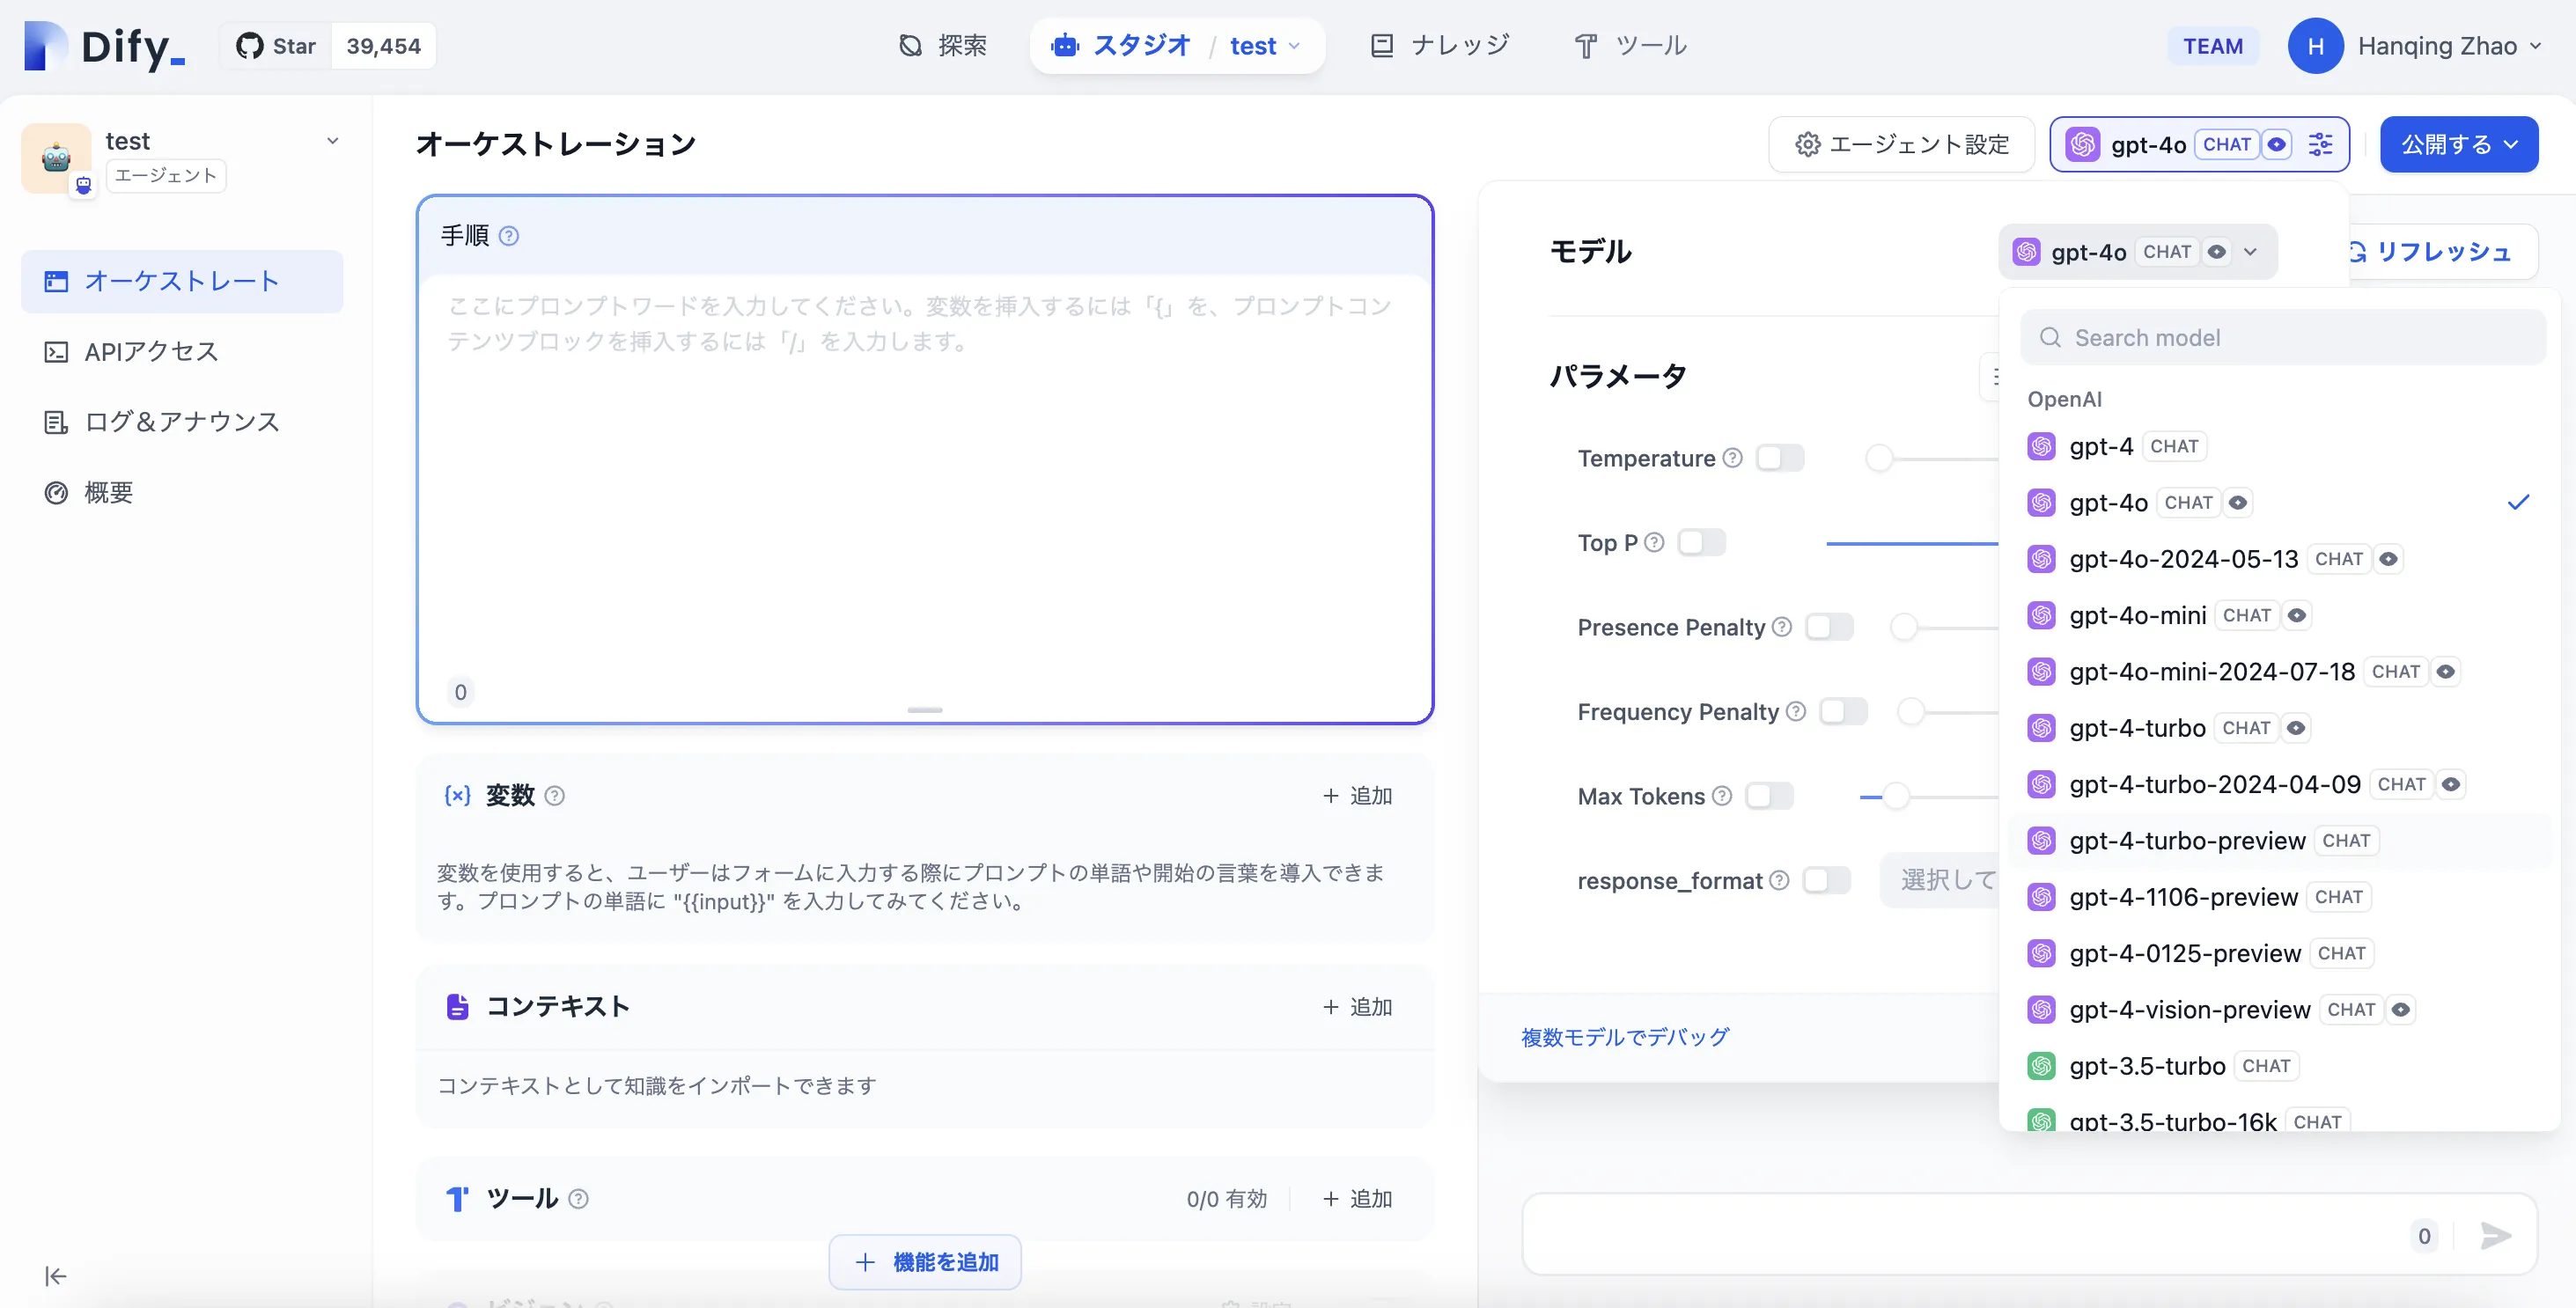This screenshot has width=2576, height=1308.
Task: Click the GitHub Star icon
Action: 249,46
